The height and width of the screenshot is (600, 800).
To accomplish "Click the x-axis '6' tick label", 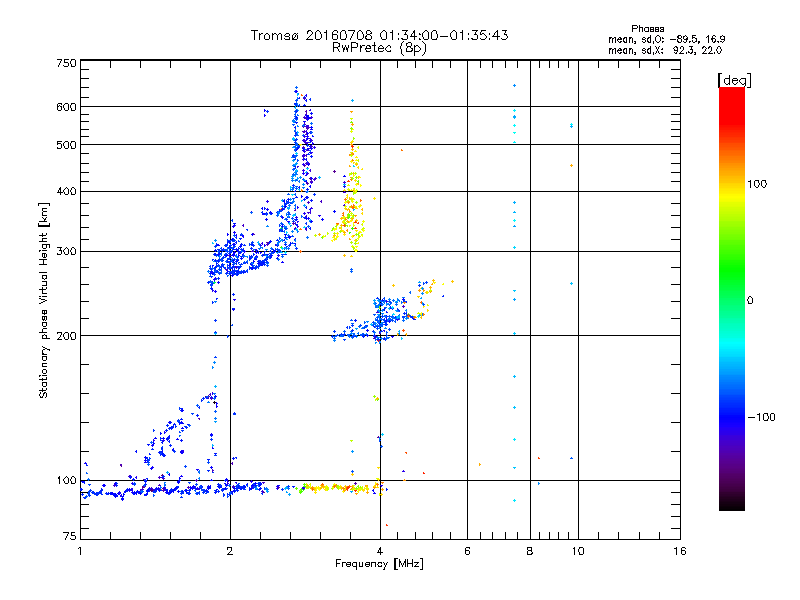I will click(x=467, y=551).
